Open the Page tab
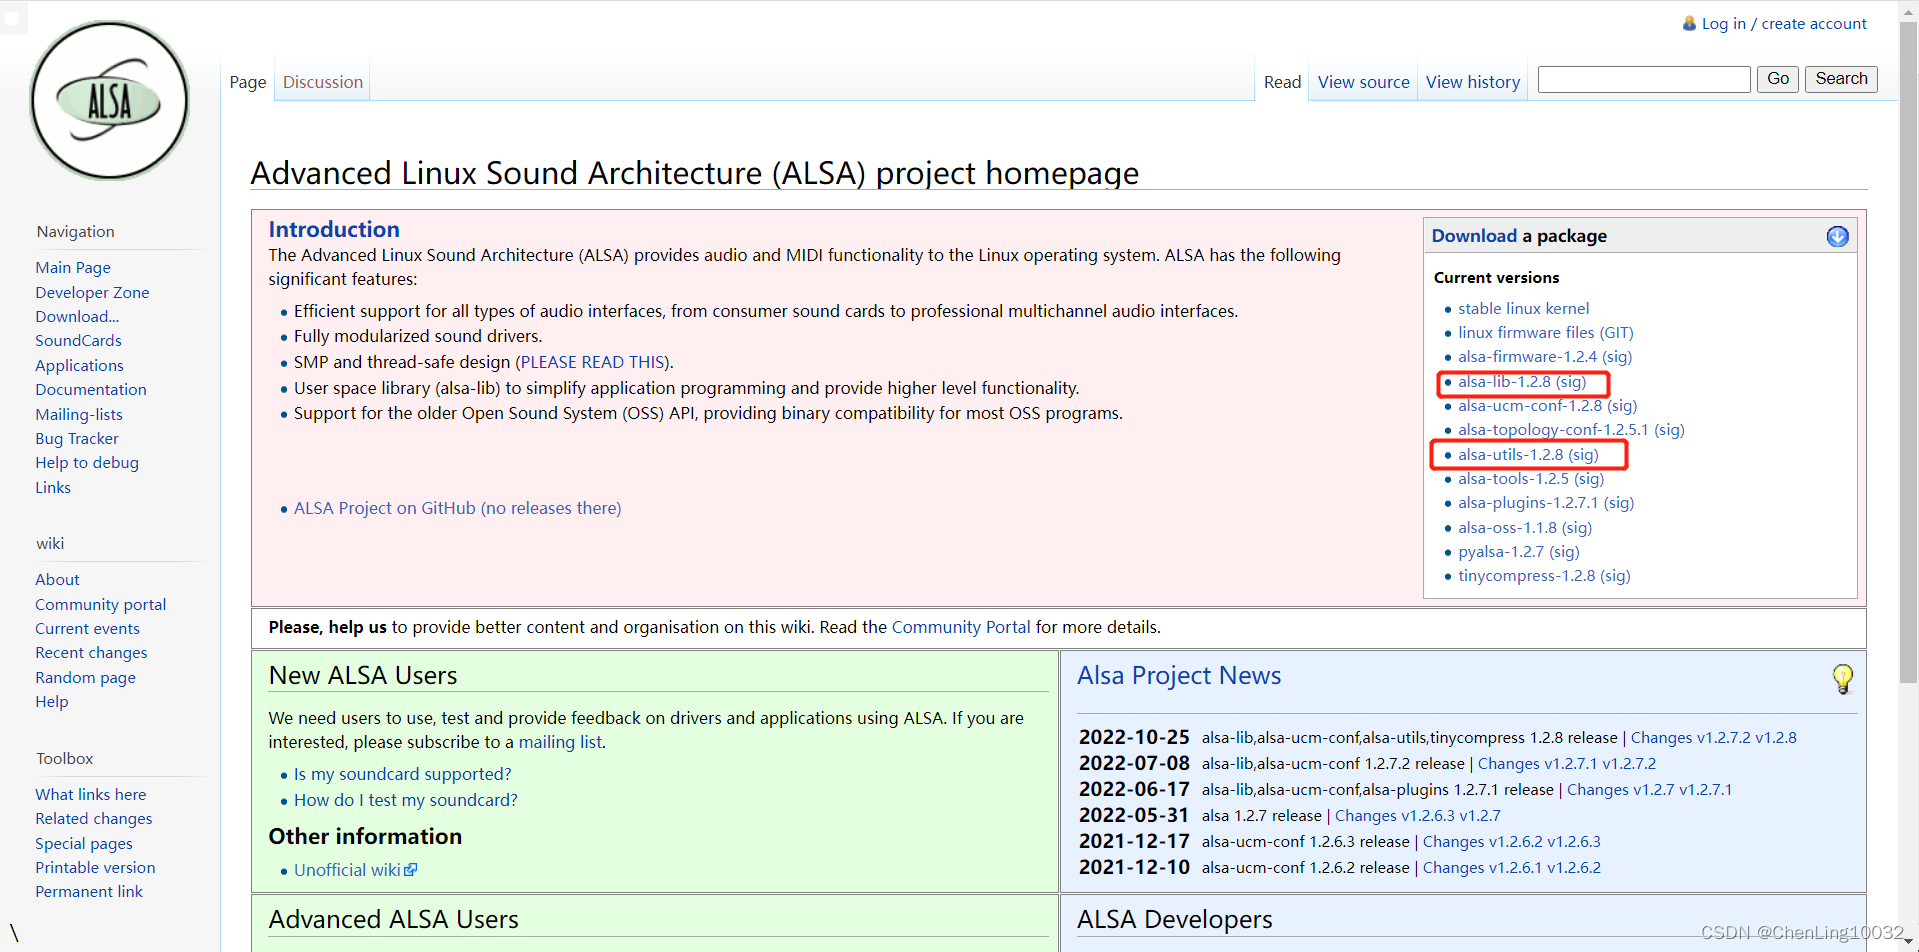This screenshot has width=1919, height=952. click(248, 82)
